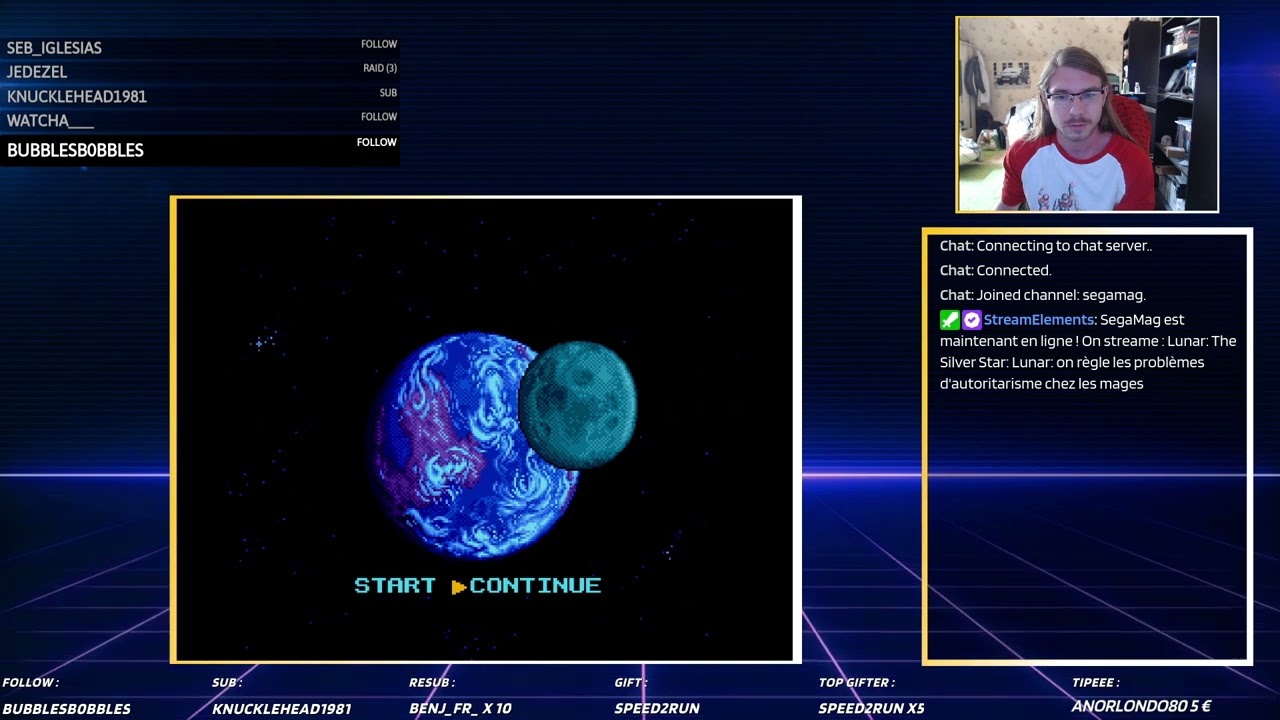
Task: Click the 'Chat: Connected.' line
Action: [995, 271]
